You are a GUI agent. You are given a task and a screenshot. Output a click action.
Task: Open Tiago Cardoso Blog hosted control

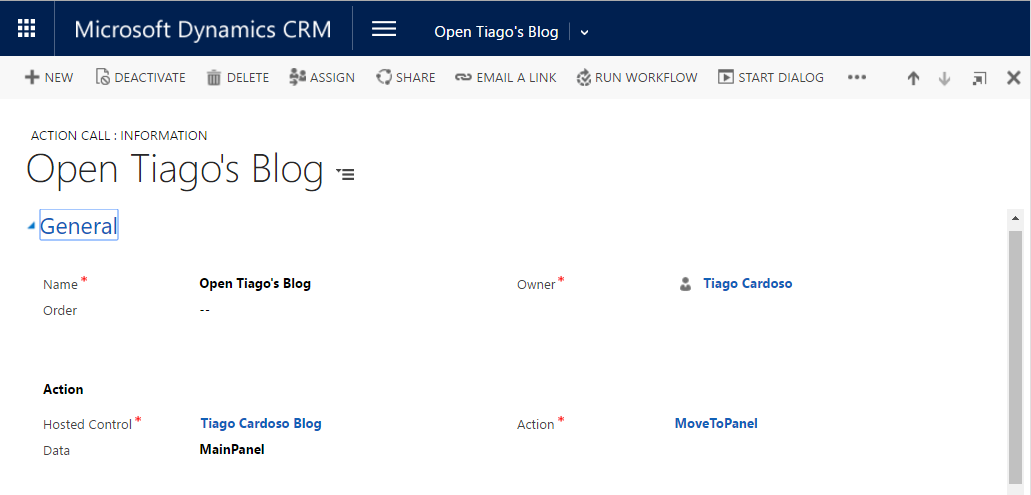[x=261, y=424]
